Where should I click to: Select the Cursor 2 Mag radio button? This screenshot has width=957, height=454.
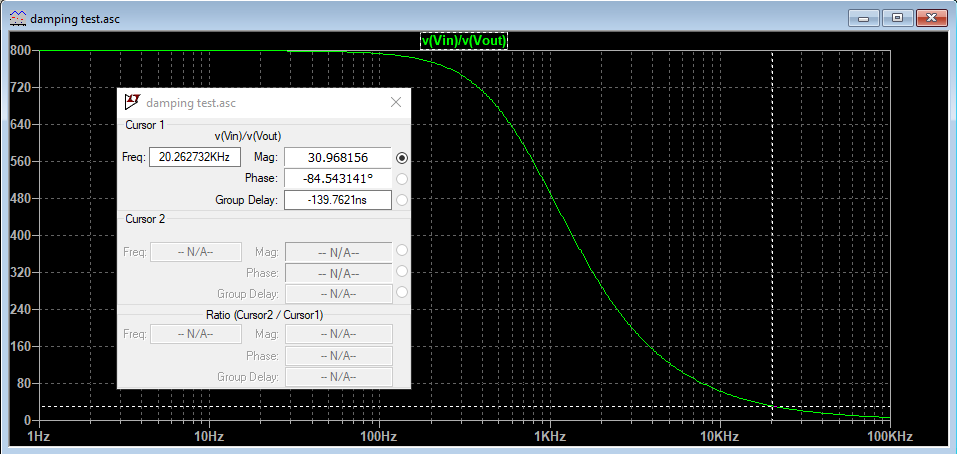(402, 251)
